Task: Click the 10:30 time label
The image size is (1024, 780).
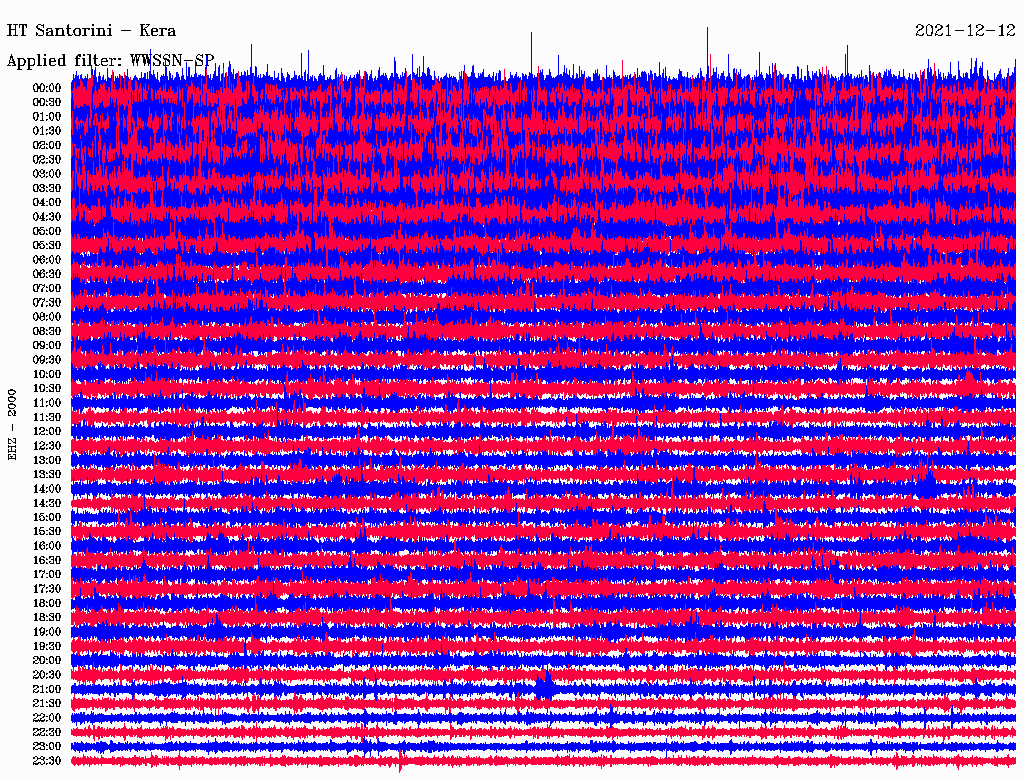Action: [47, 389]
